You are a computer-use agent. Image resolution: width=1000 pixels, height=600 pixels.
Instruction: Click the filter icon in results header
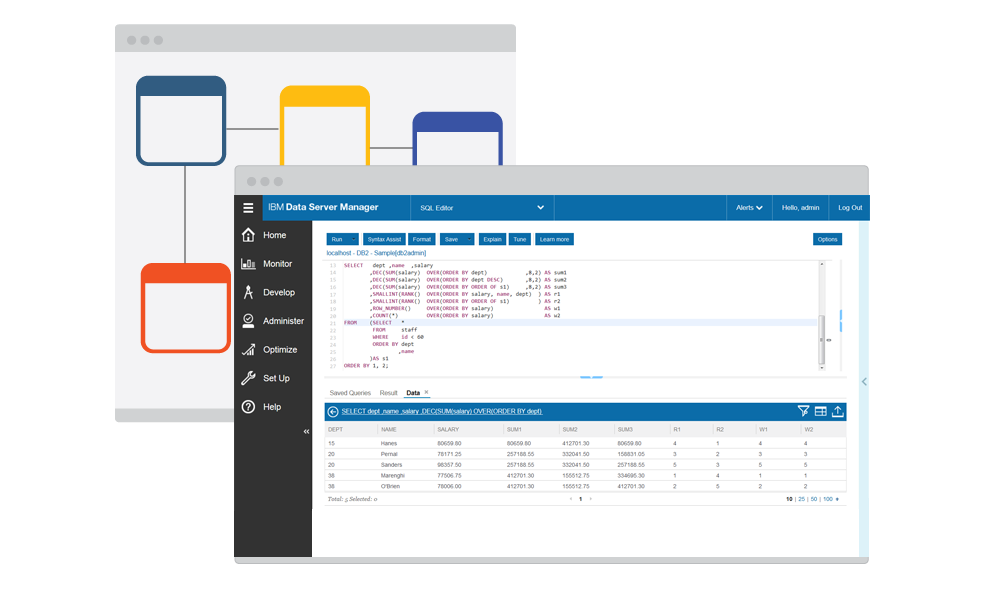[x=804, y=411]
